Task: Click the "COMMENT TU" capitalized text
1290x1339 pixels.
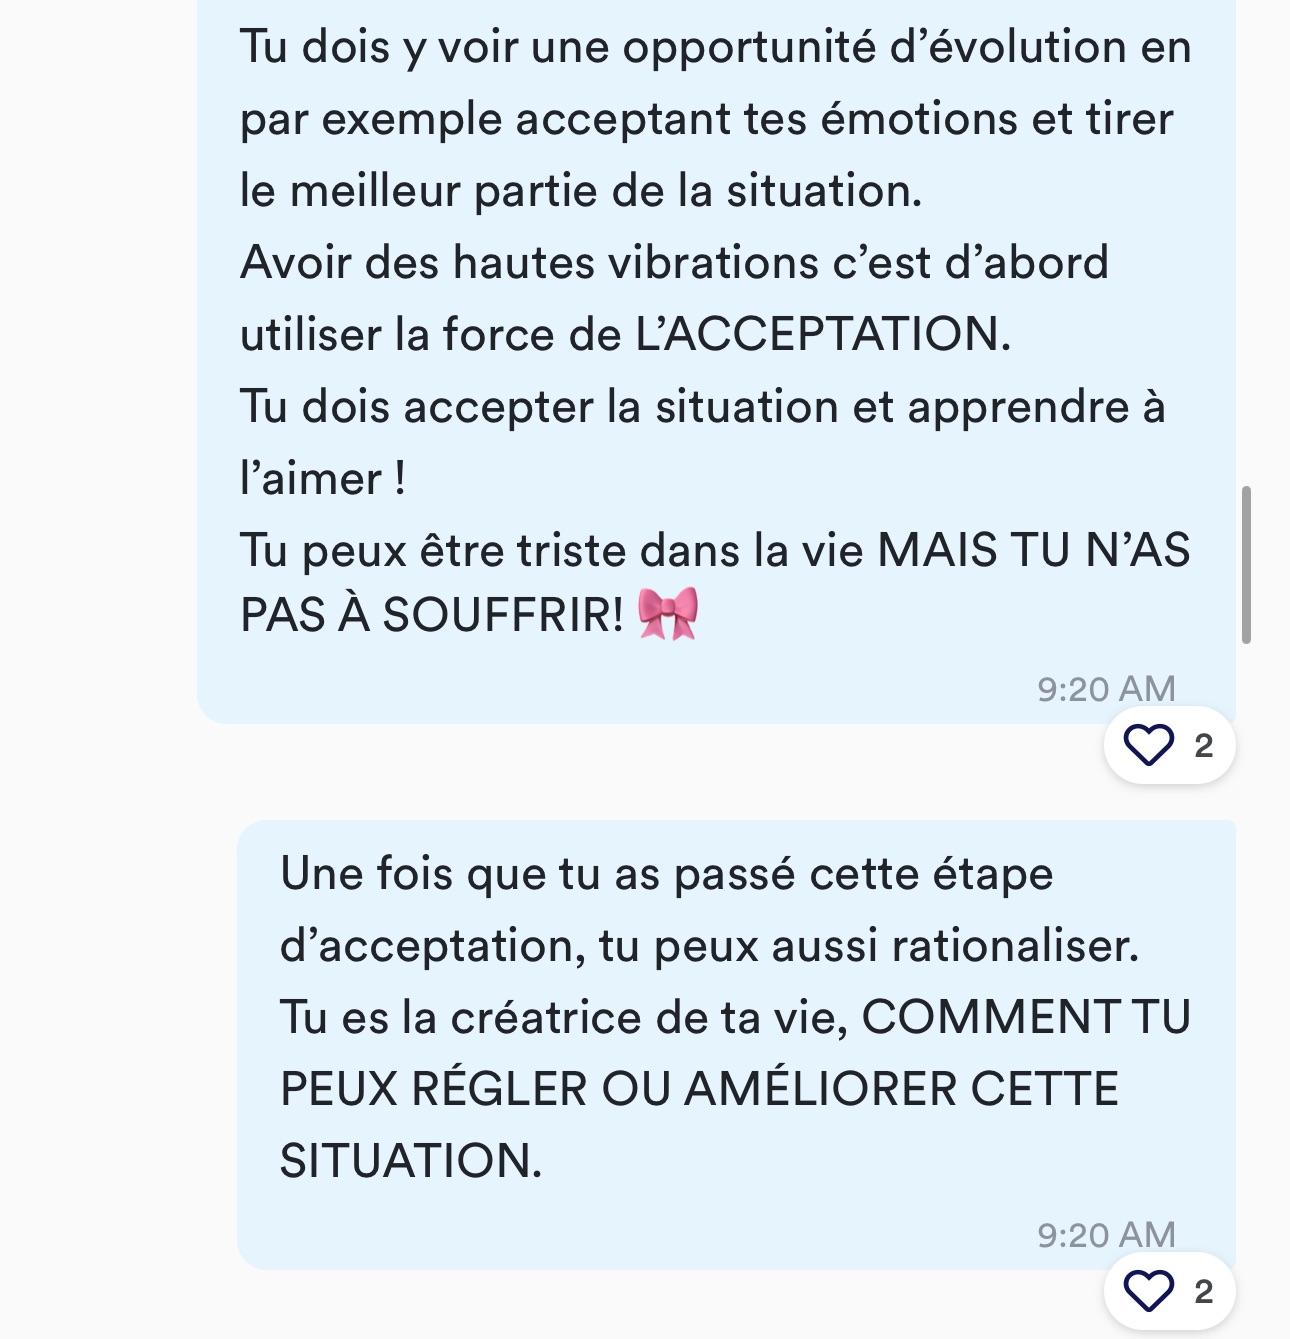Action: [x=1026, y=1017]
